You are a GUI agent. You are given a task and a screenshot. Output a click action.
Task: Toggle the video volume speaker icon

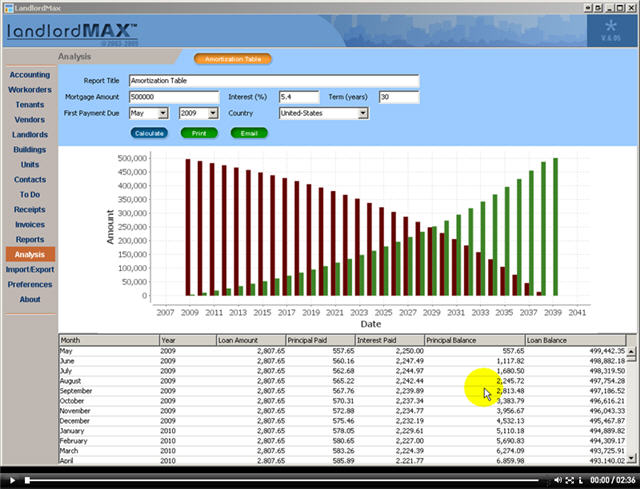pos(558,480)
